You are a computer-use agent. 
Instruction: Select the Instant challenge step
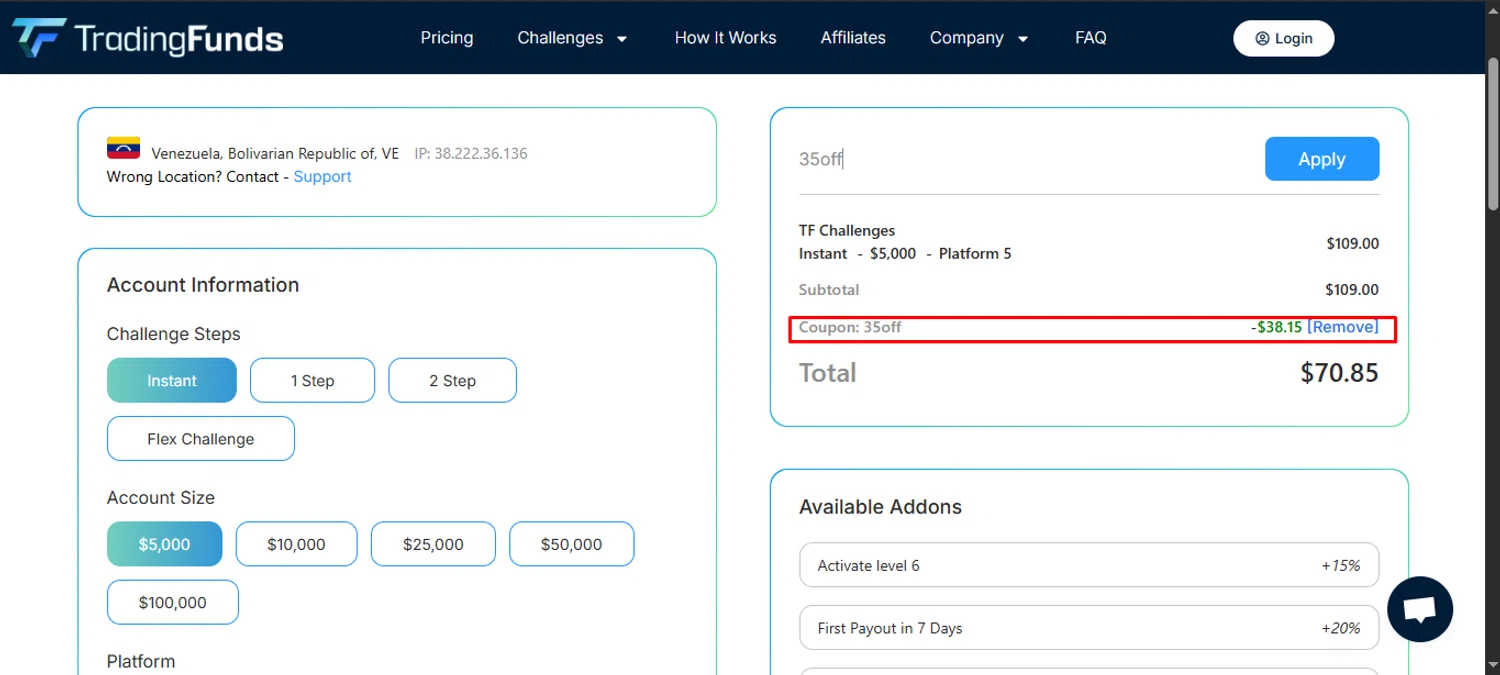click(172, 380)
